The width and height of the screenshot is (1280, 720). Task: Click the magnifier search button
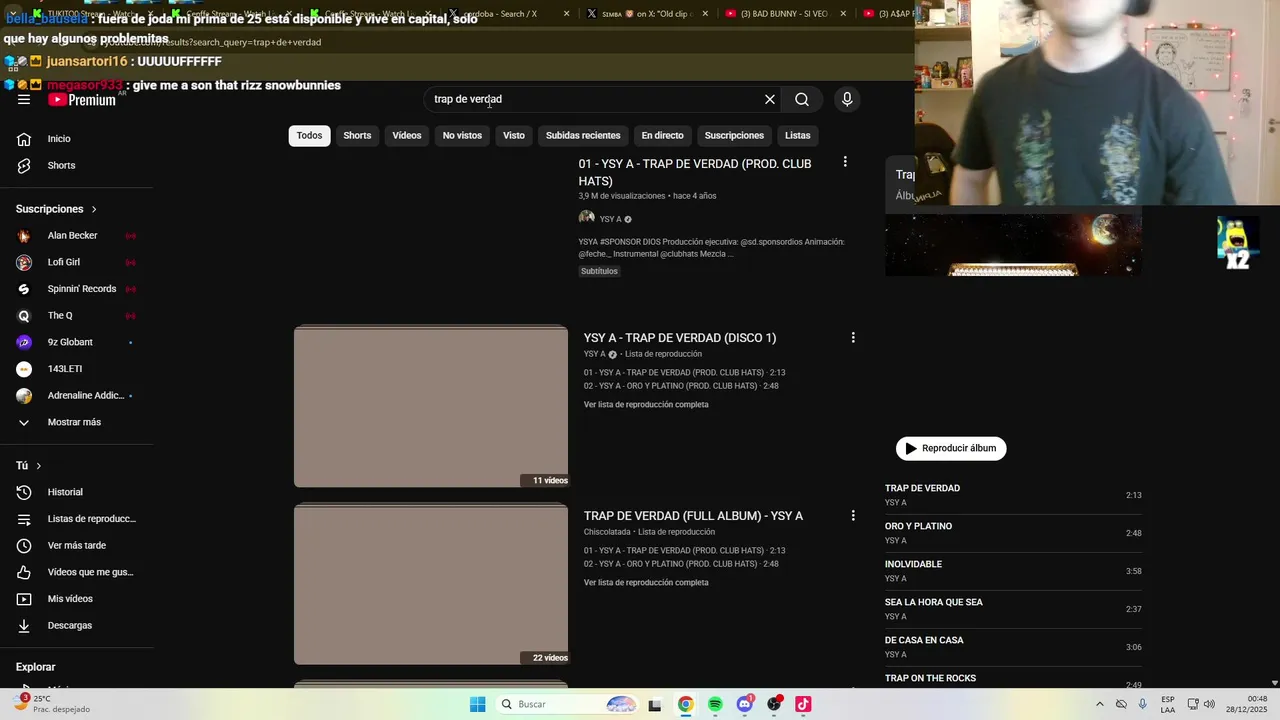(802, 99)
